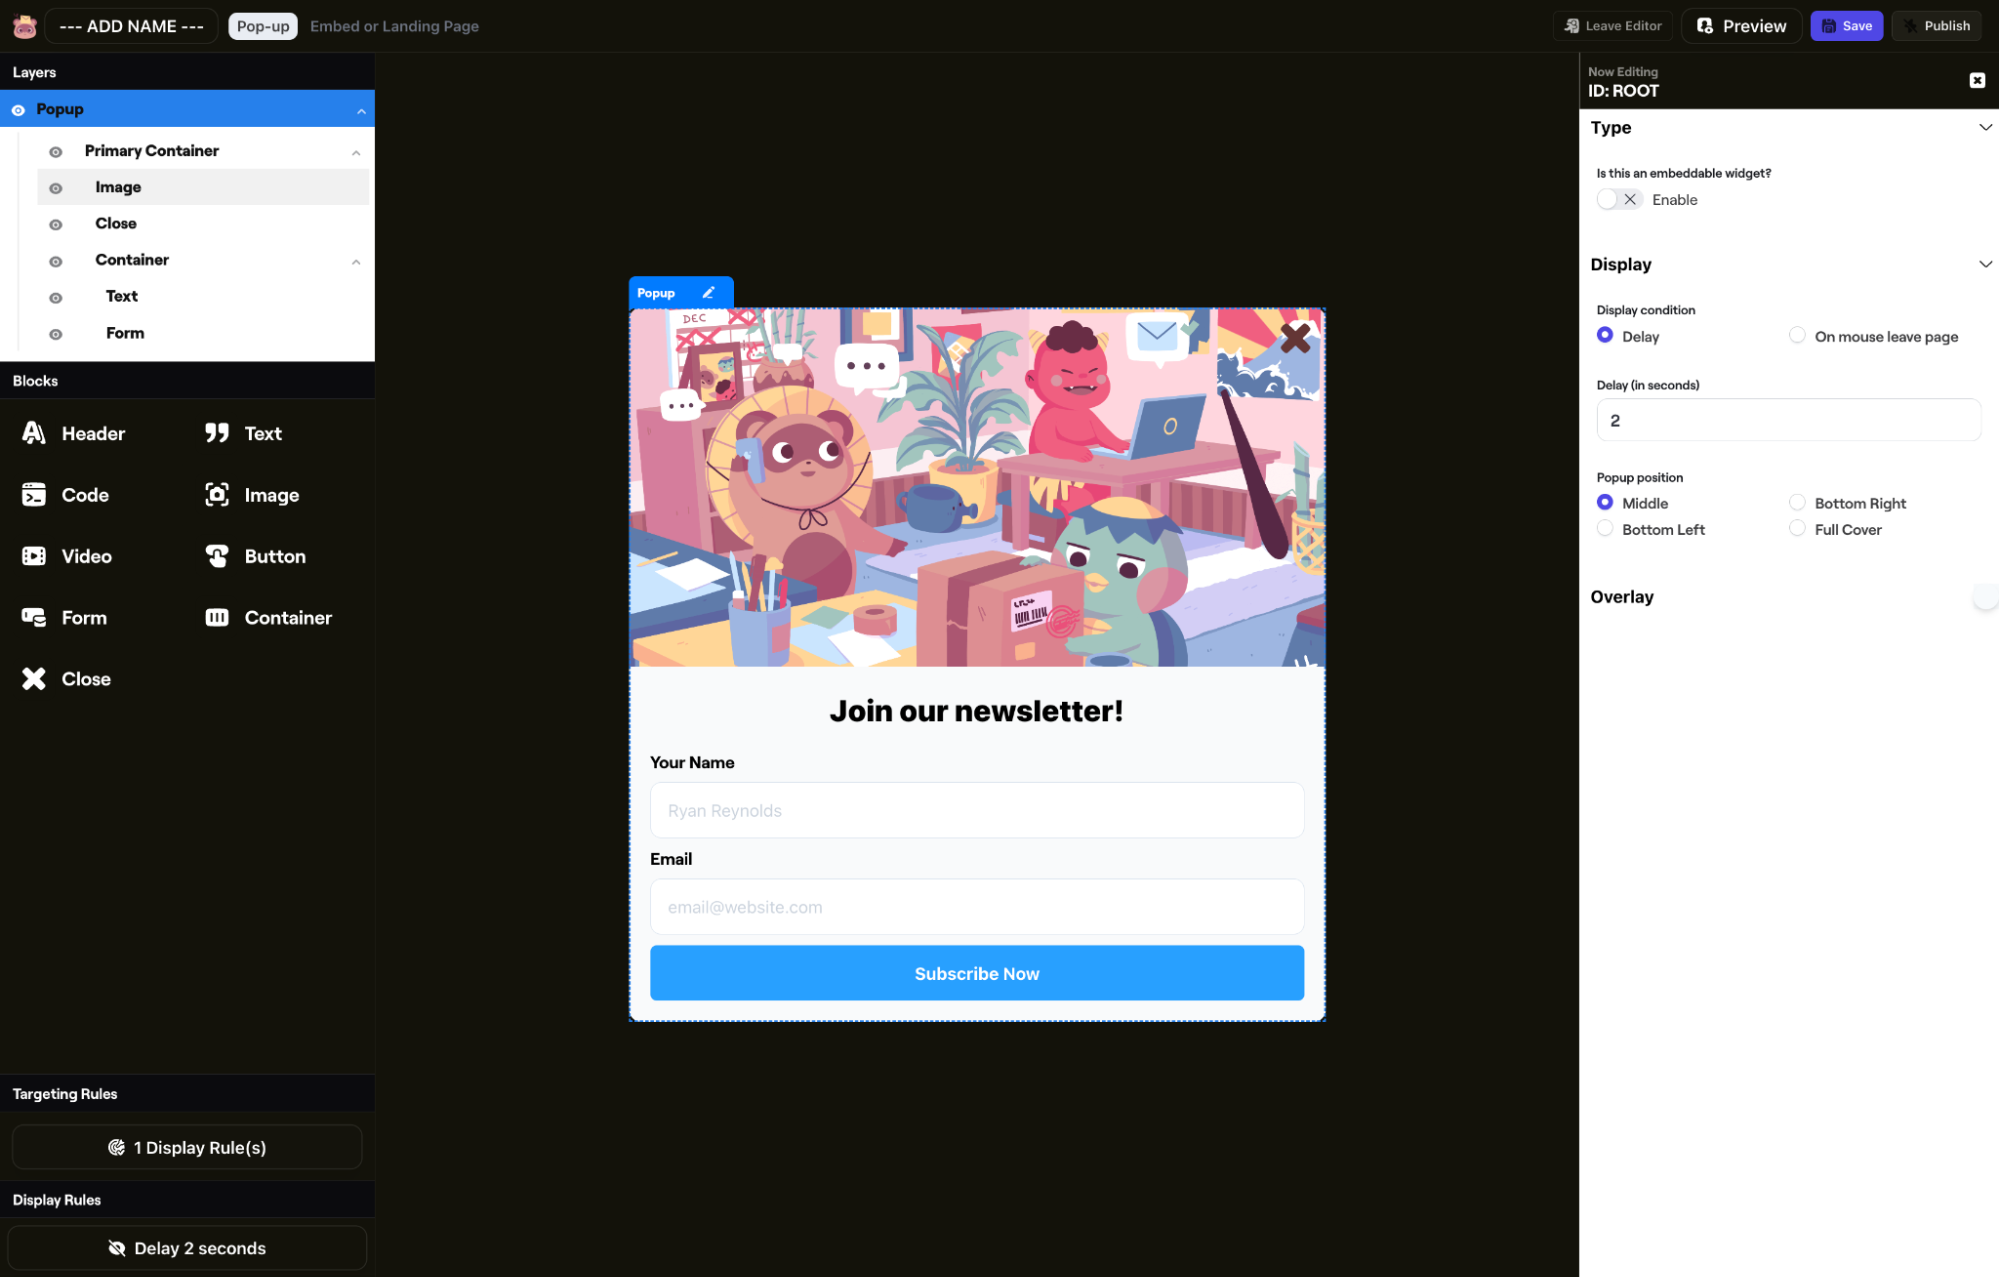Click the pencil edit icon on Popup label
1999x1277 pixels.
pyautogui.click(x=709, y=293)
